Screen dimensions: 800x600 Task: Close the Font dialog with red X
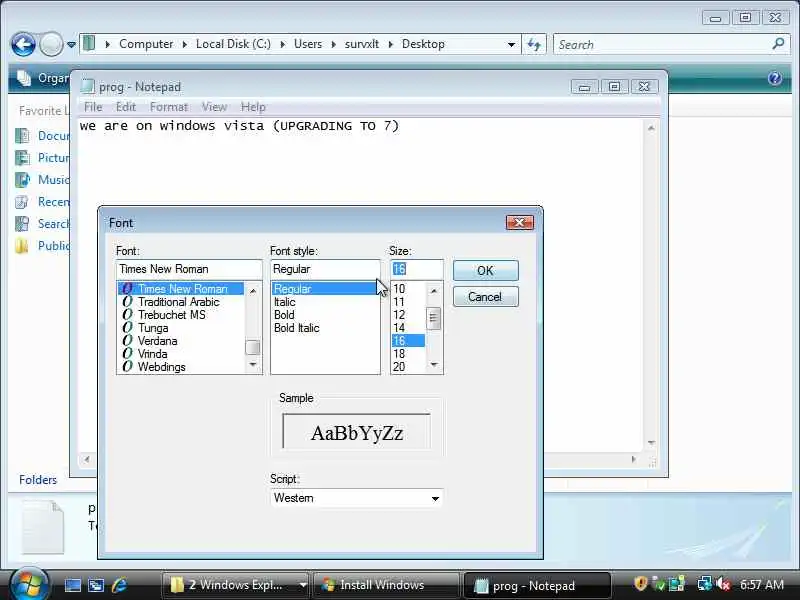[x=519, y=222]
